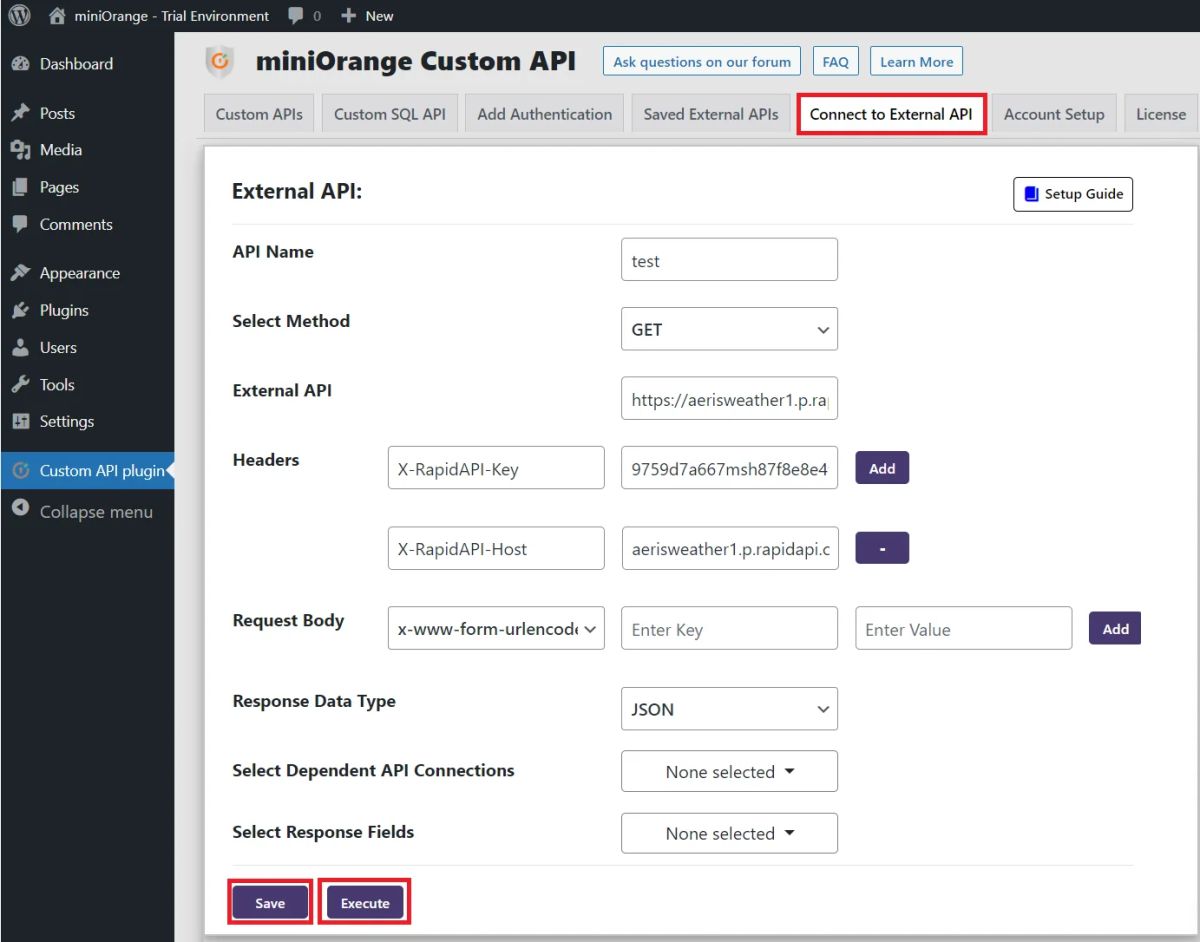This screenshot has width=1200, height=942.
Task: Click the Media icon in sidebar
Action: pyautogui.click(x=20, y=150)
